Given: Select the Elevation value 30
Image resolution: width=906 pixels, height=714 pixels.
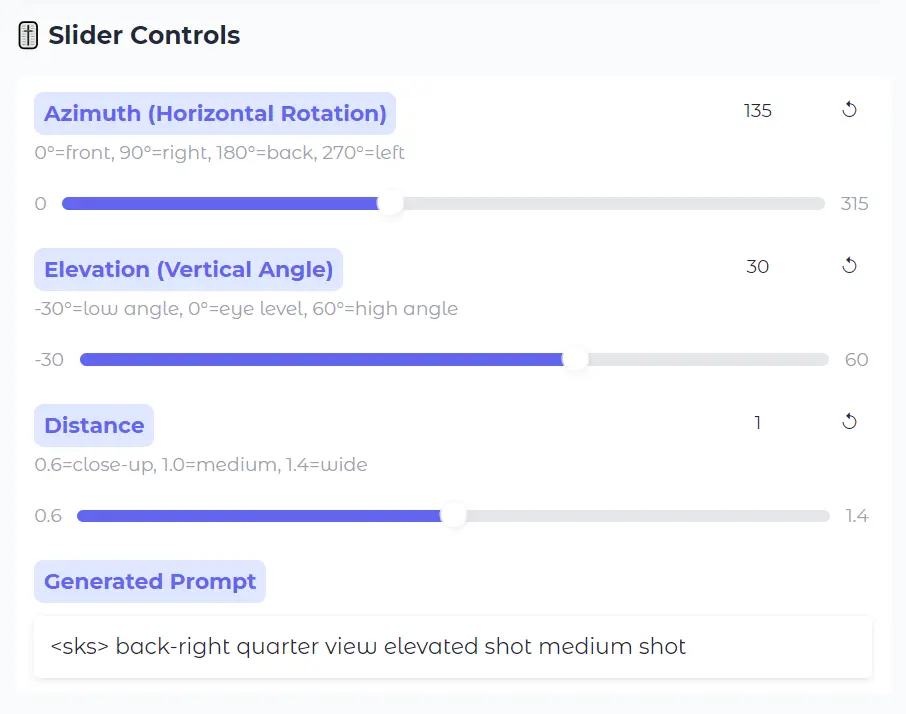Looking at the screenshot, I should tap(758, 266).
